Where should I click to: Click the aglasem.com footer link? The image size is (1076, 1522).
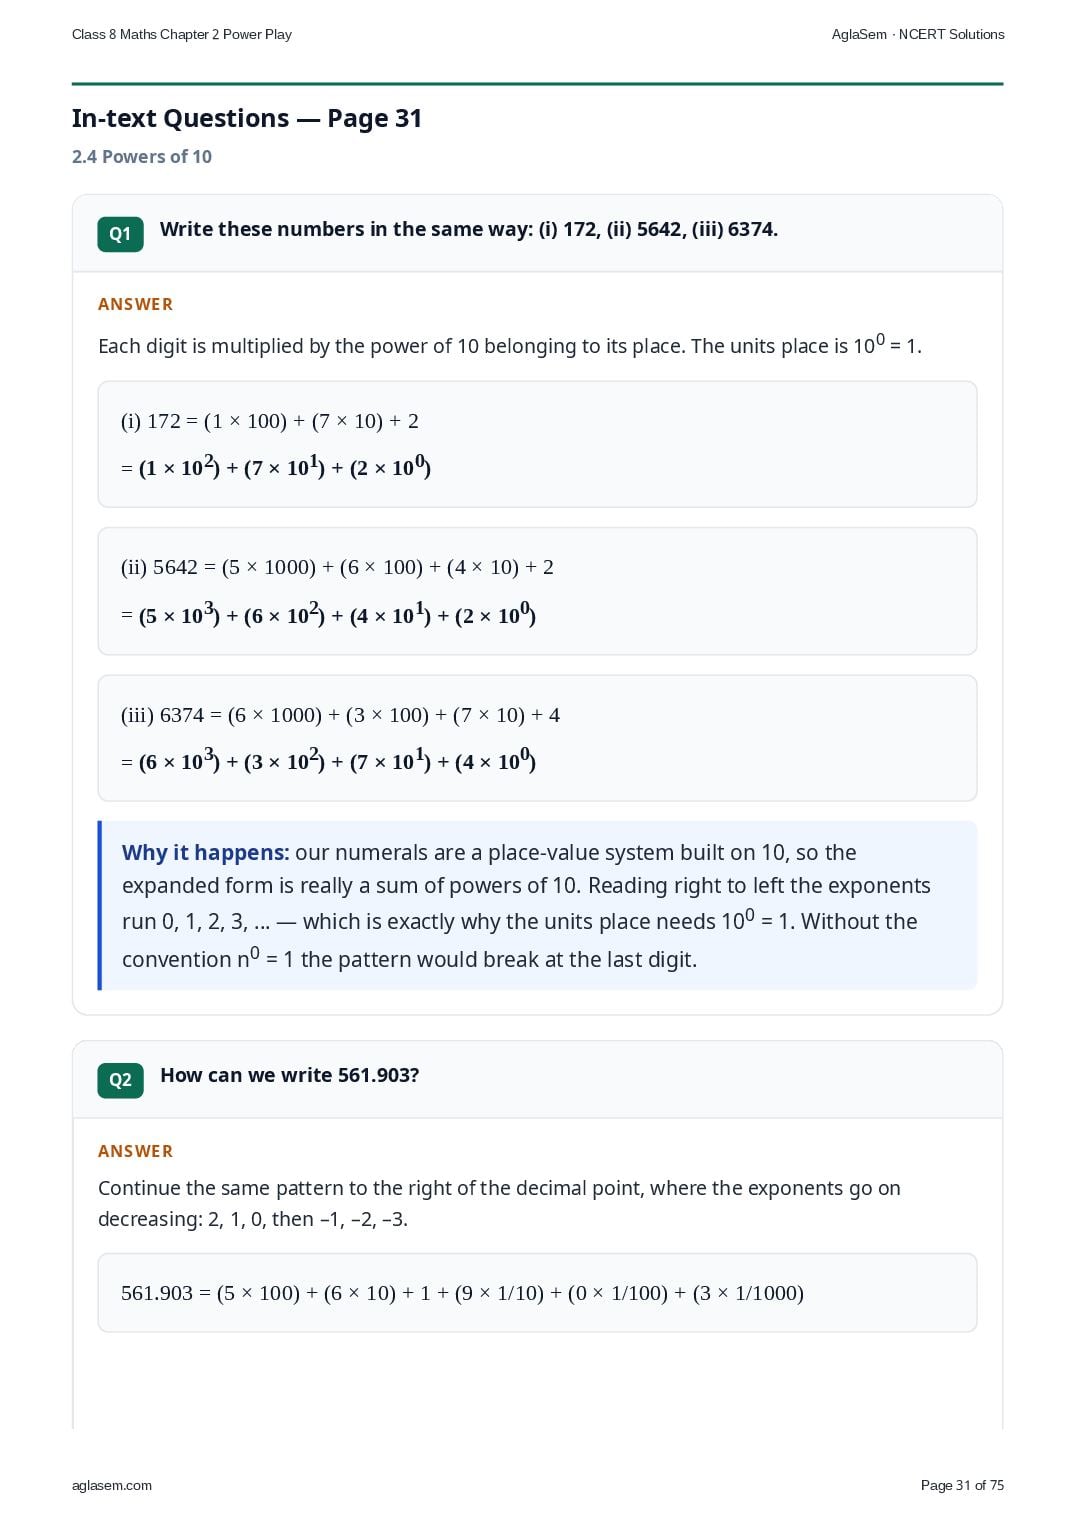click(x=112, y=1485)
